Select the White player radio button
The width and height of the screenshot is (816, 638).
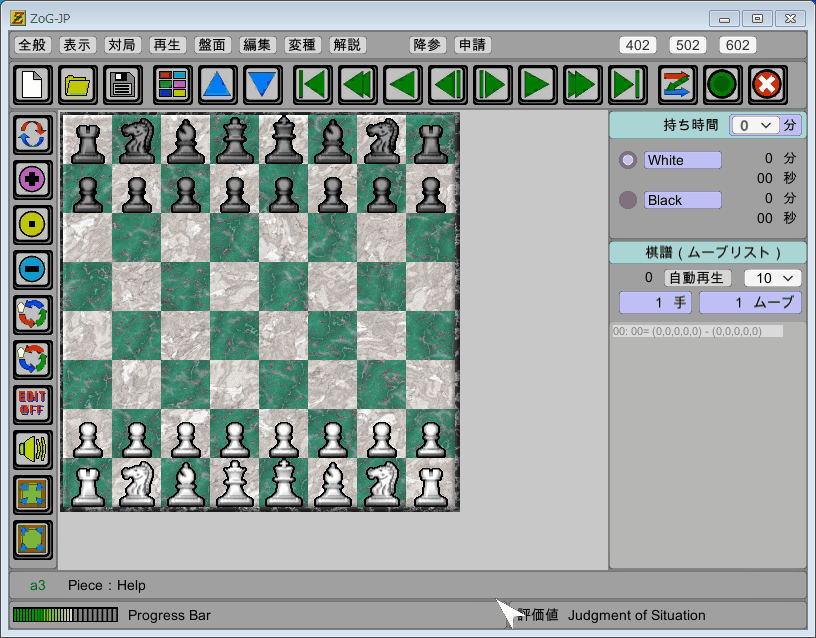(x=628, y=160)
